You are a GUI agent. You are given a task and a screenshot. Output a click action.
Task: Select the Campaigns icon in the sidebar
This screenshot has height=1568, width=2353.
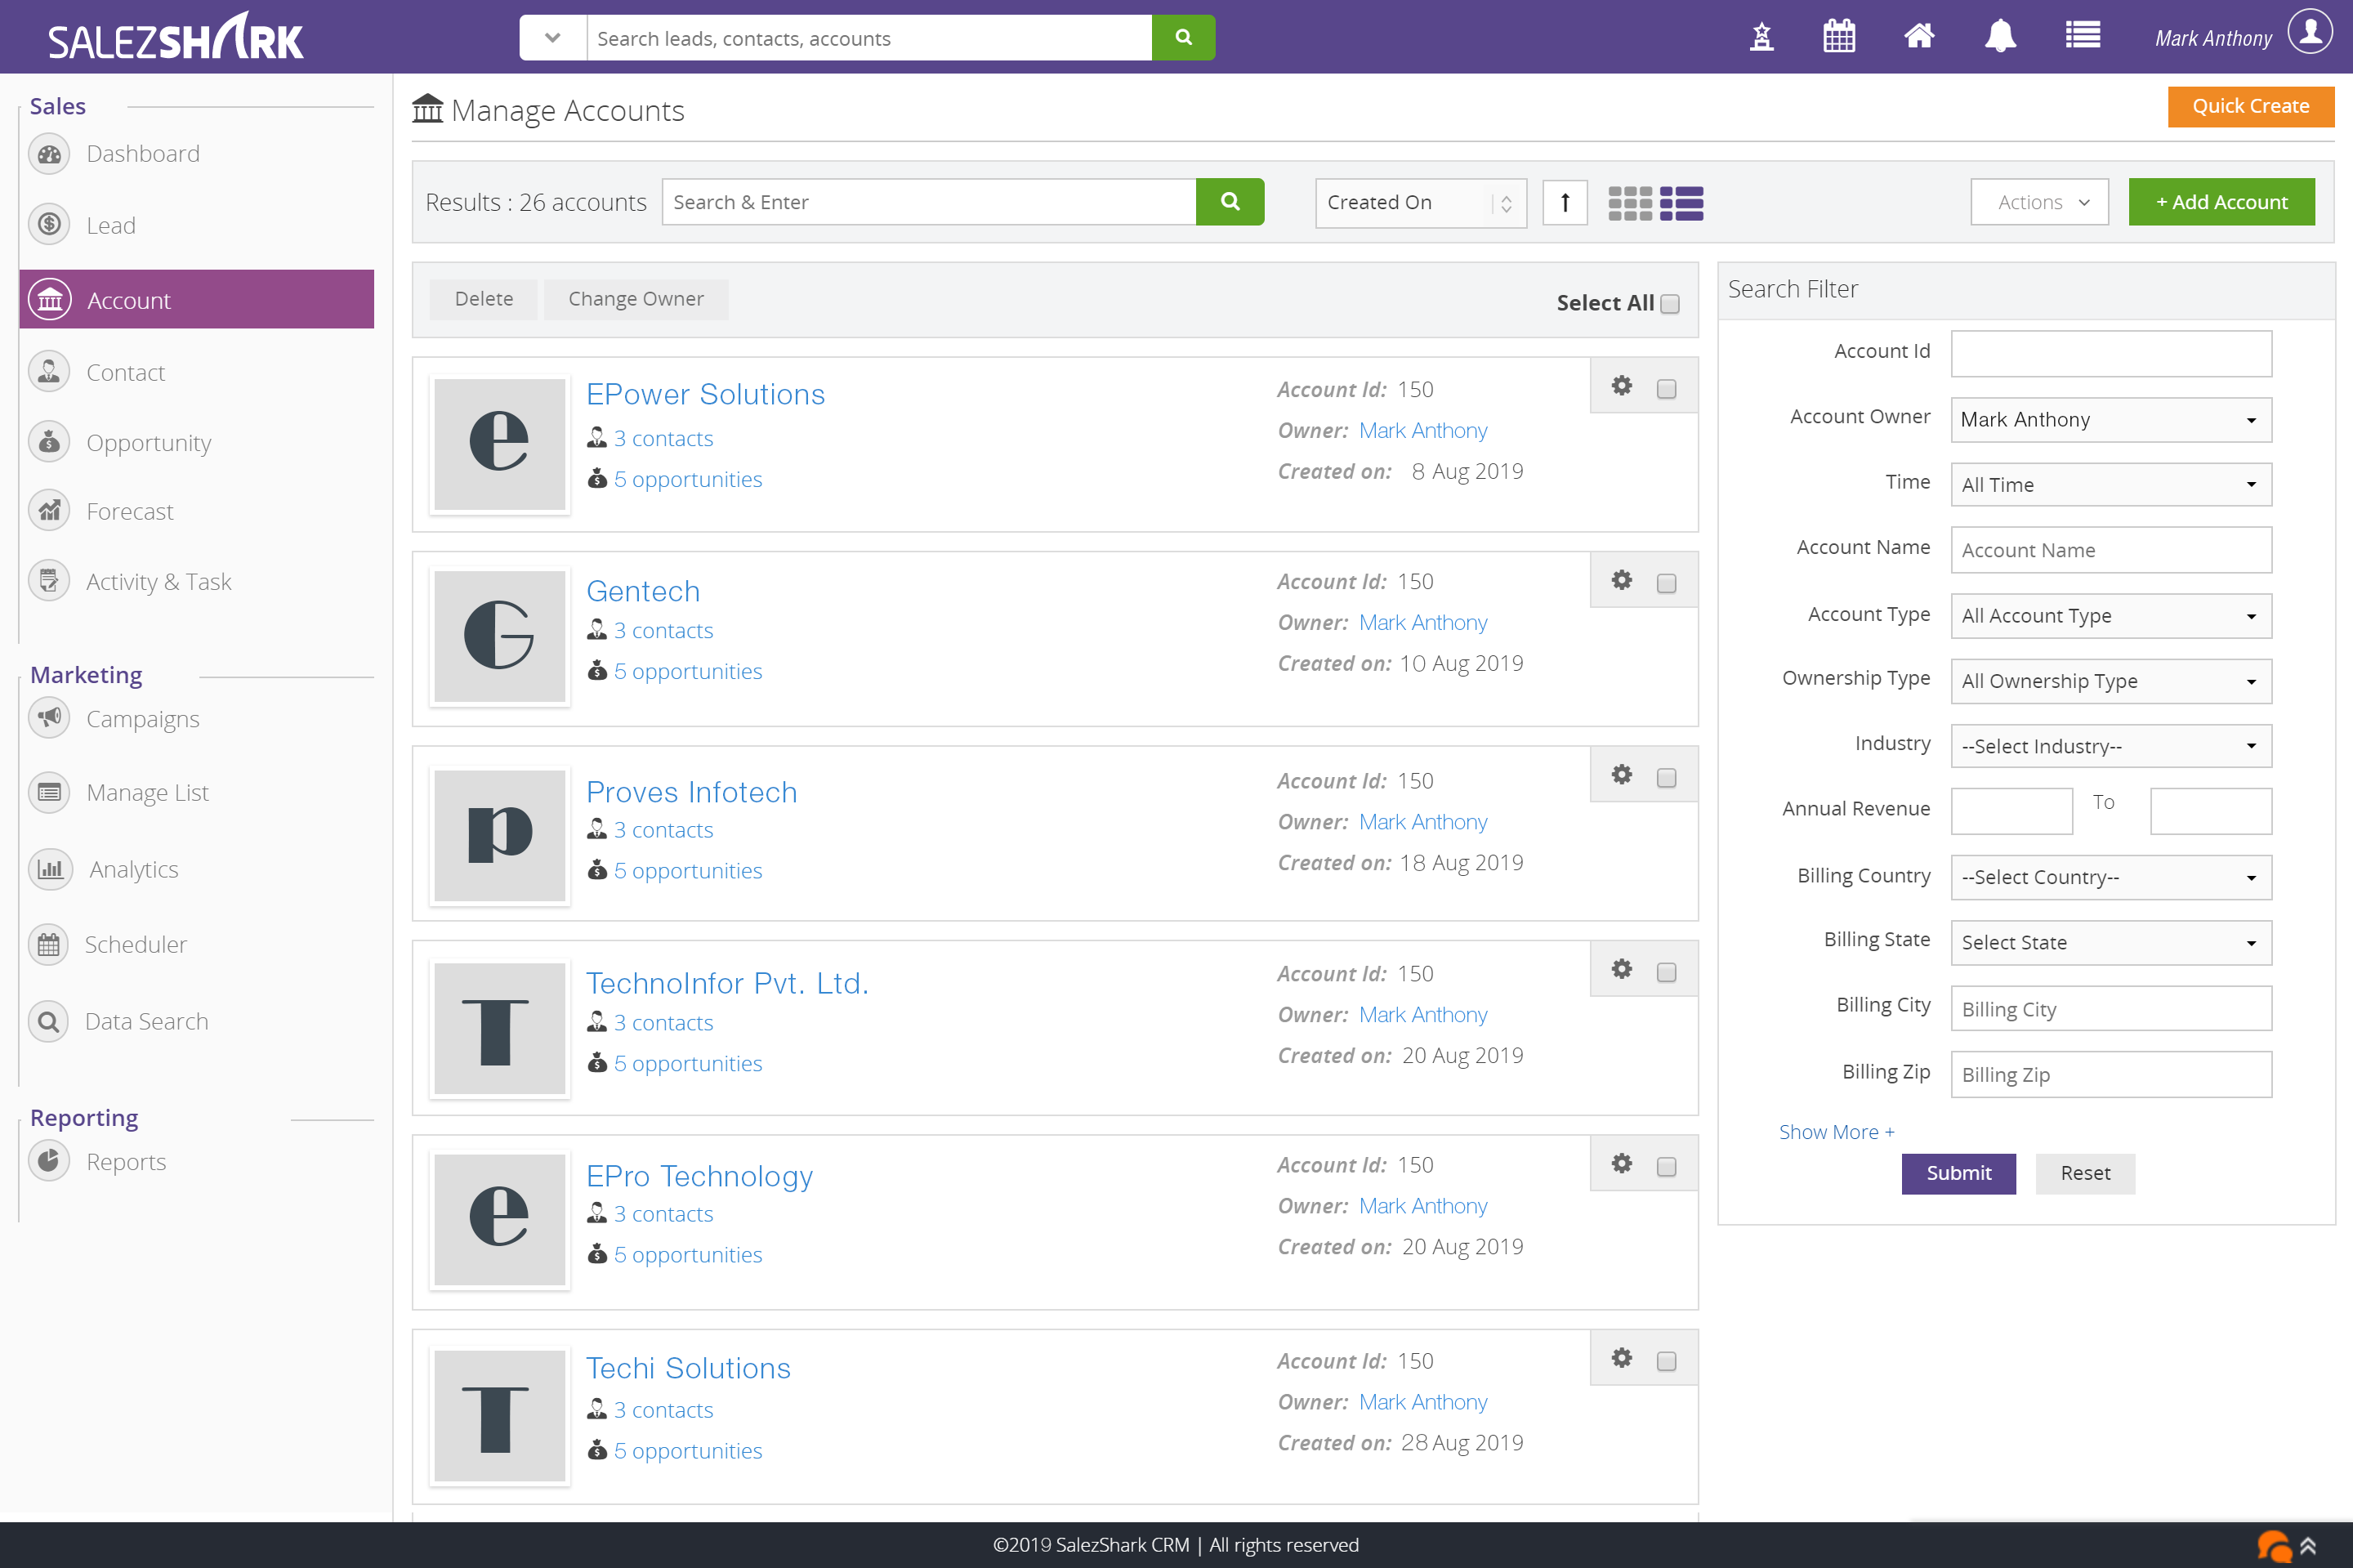click(48, 718)
